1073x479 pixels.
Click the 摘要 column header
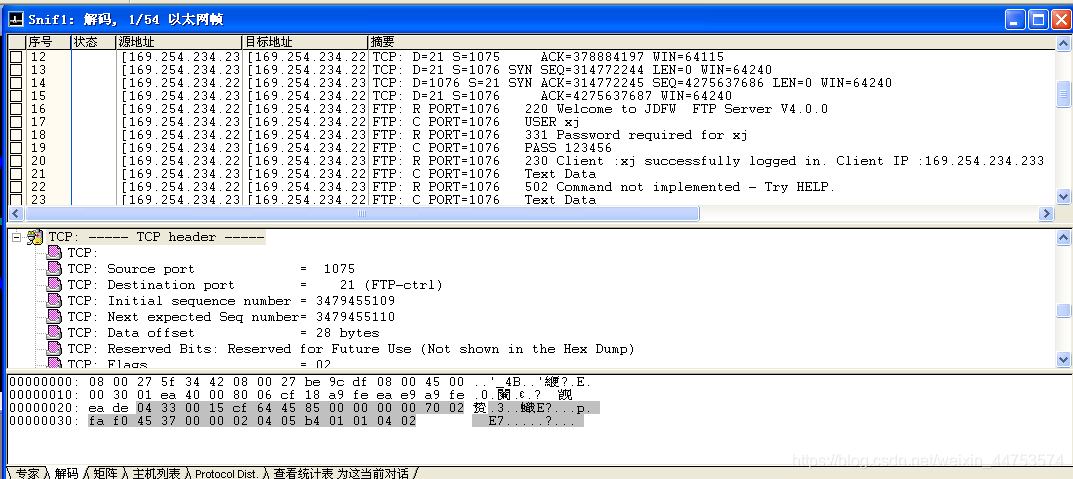click(x=712, y=42)
